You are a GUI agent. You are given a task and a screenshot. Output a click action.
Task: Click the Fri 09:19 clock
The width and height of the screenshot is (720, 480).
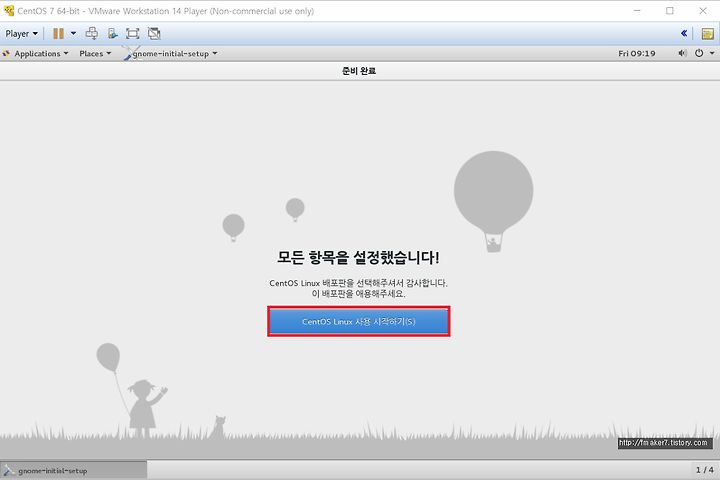click(636, 54)
